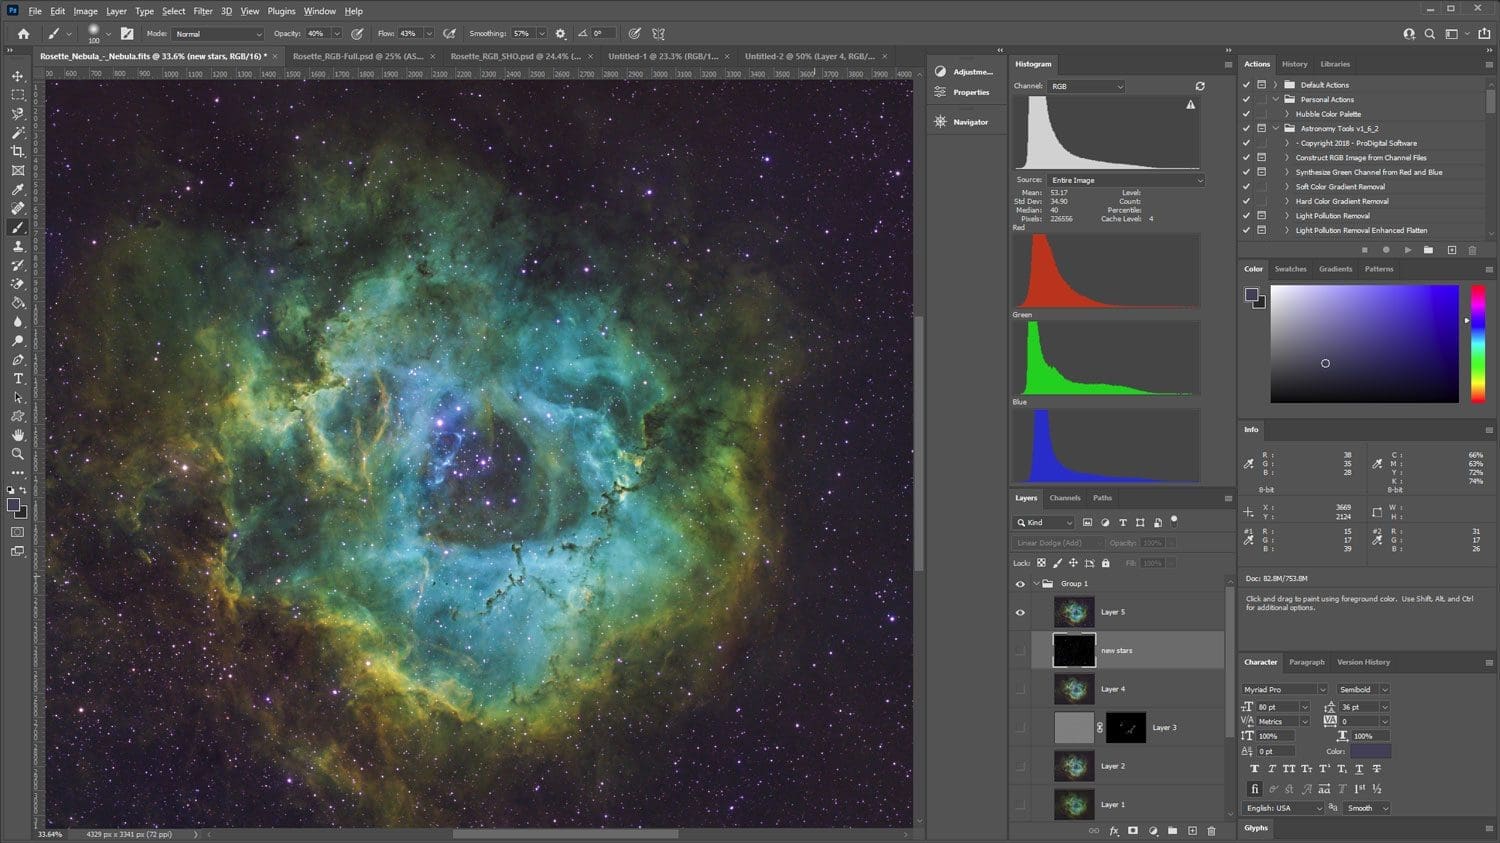
Task: Open the histogram Channel dropdown
Action: 1087,86
